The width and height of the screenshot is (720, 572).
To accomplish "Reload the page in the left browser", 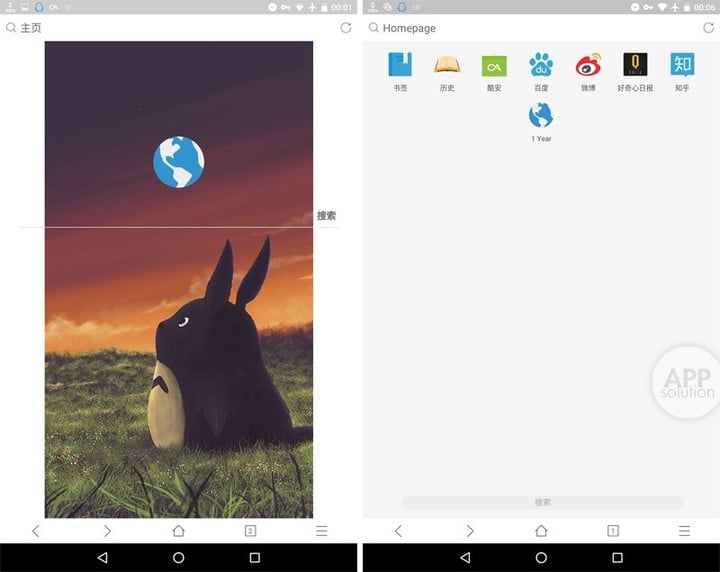I will [x=346, y=28].
